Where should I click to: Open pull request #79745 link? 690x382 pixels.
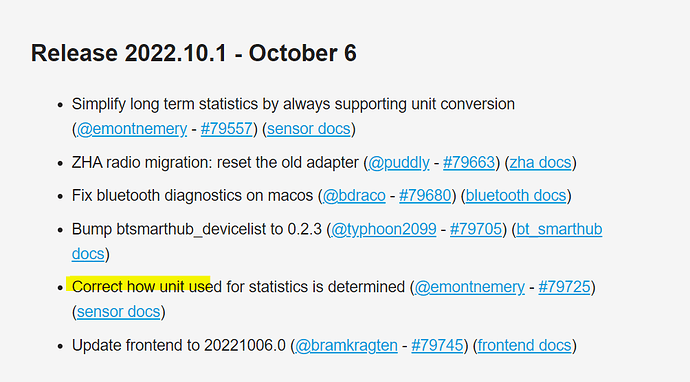(x=437, y=345)
